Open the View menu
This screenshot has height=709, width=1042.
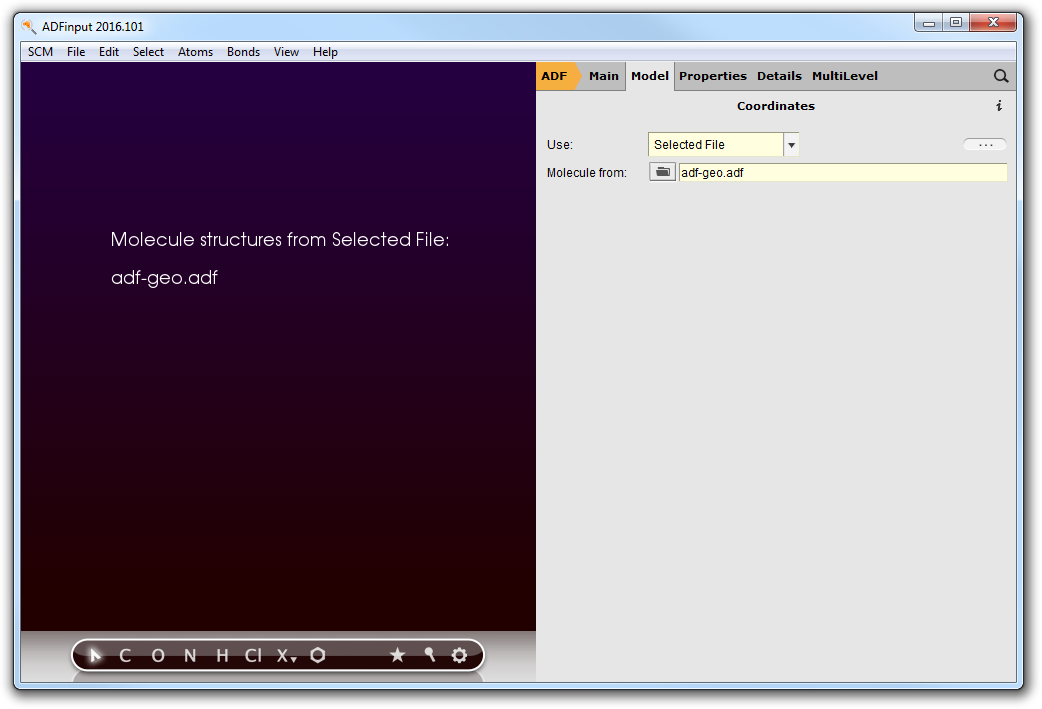coord(286,52)
